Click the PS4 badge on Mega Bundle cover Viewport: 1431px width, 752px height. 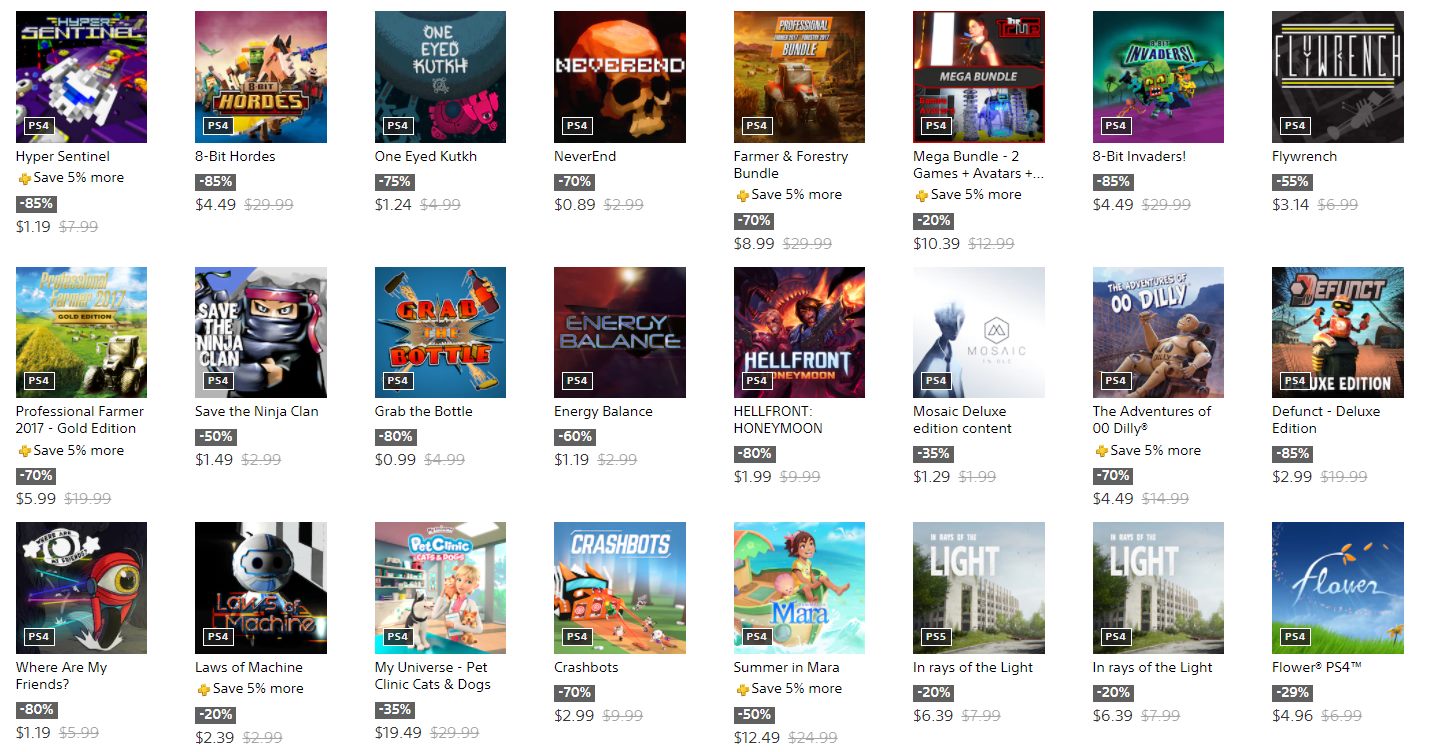pos(936,126)
